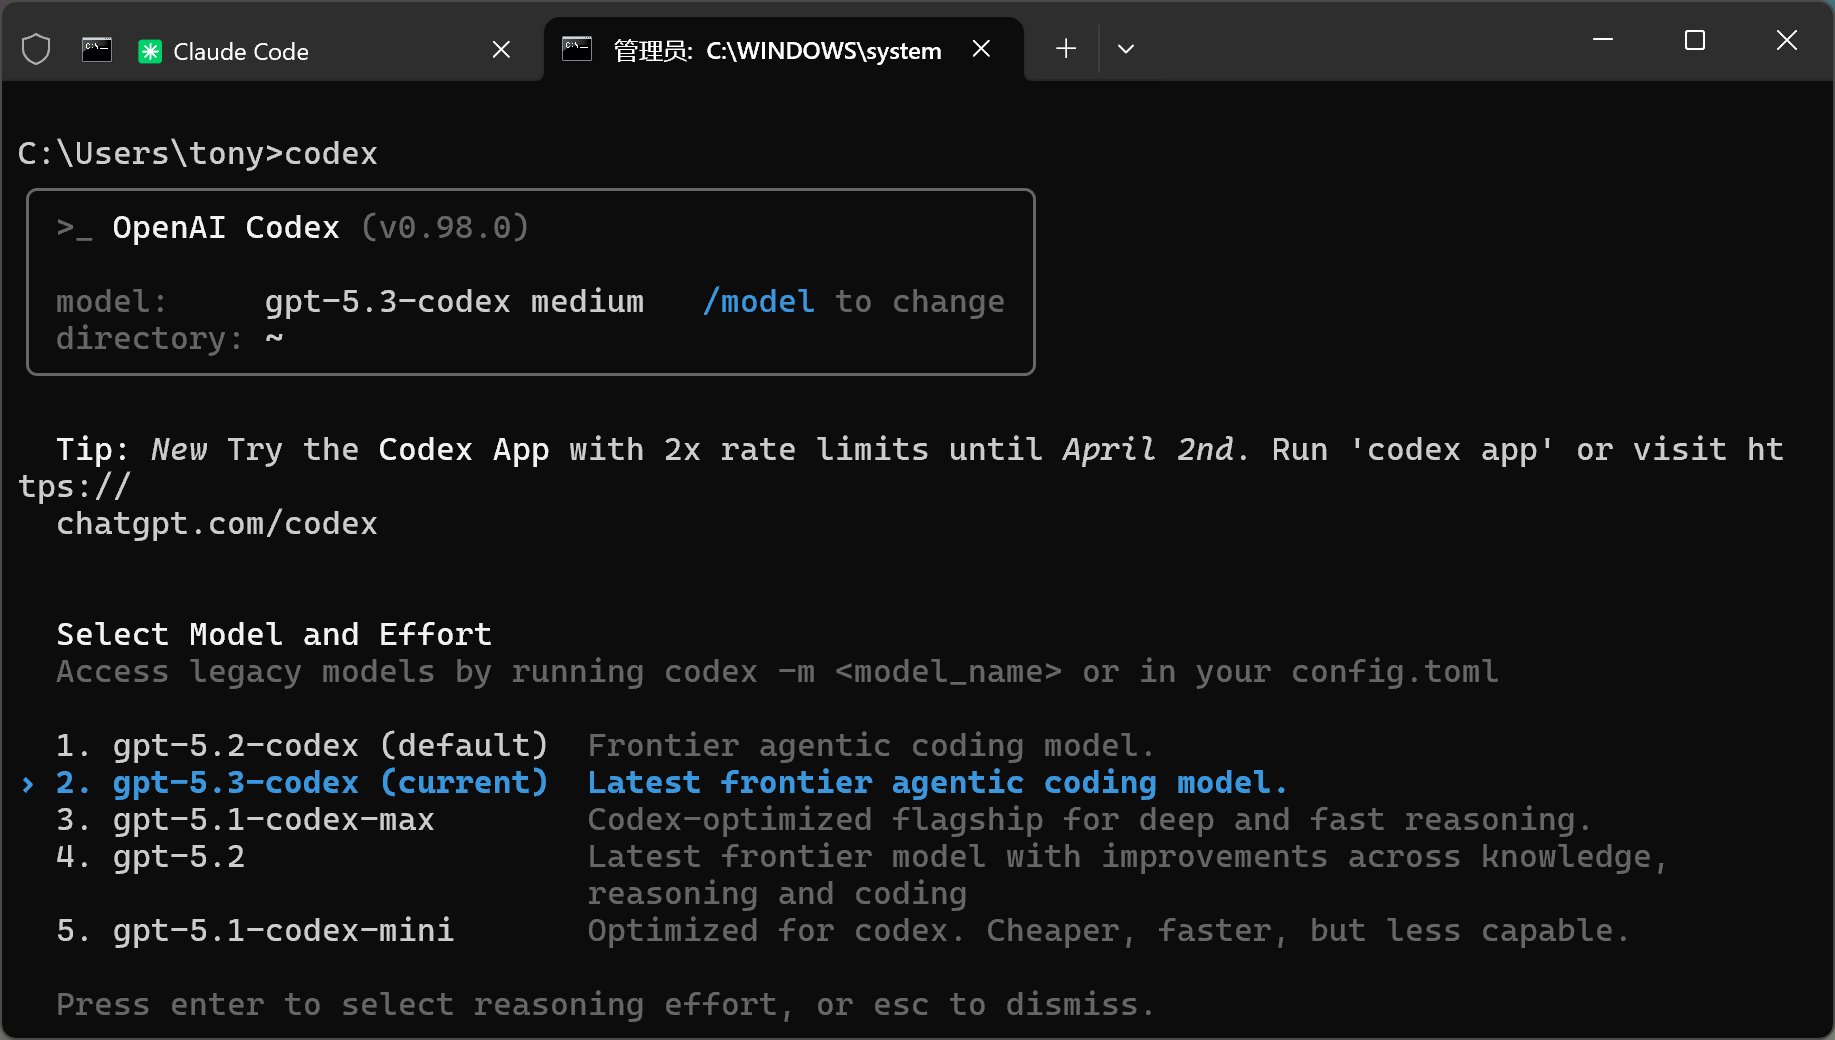Image resolution: width=1835 pixels, height=1040 pixels.
Task: Click the selection arrow beside gpt-5.3-codex
Action: [x=28, y=784]
